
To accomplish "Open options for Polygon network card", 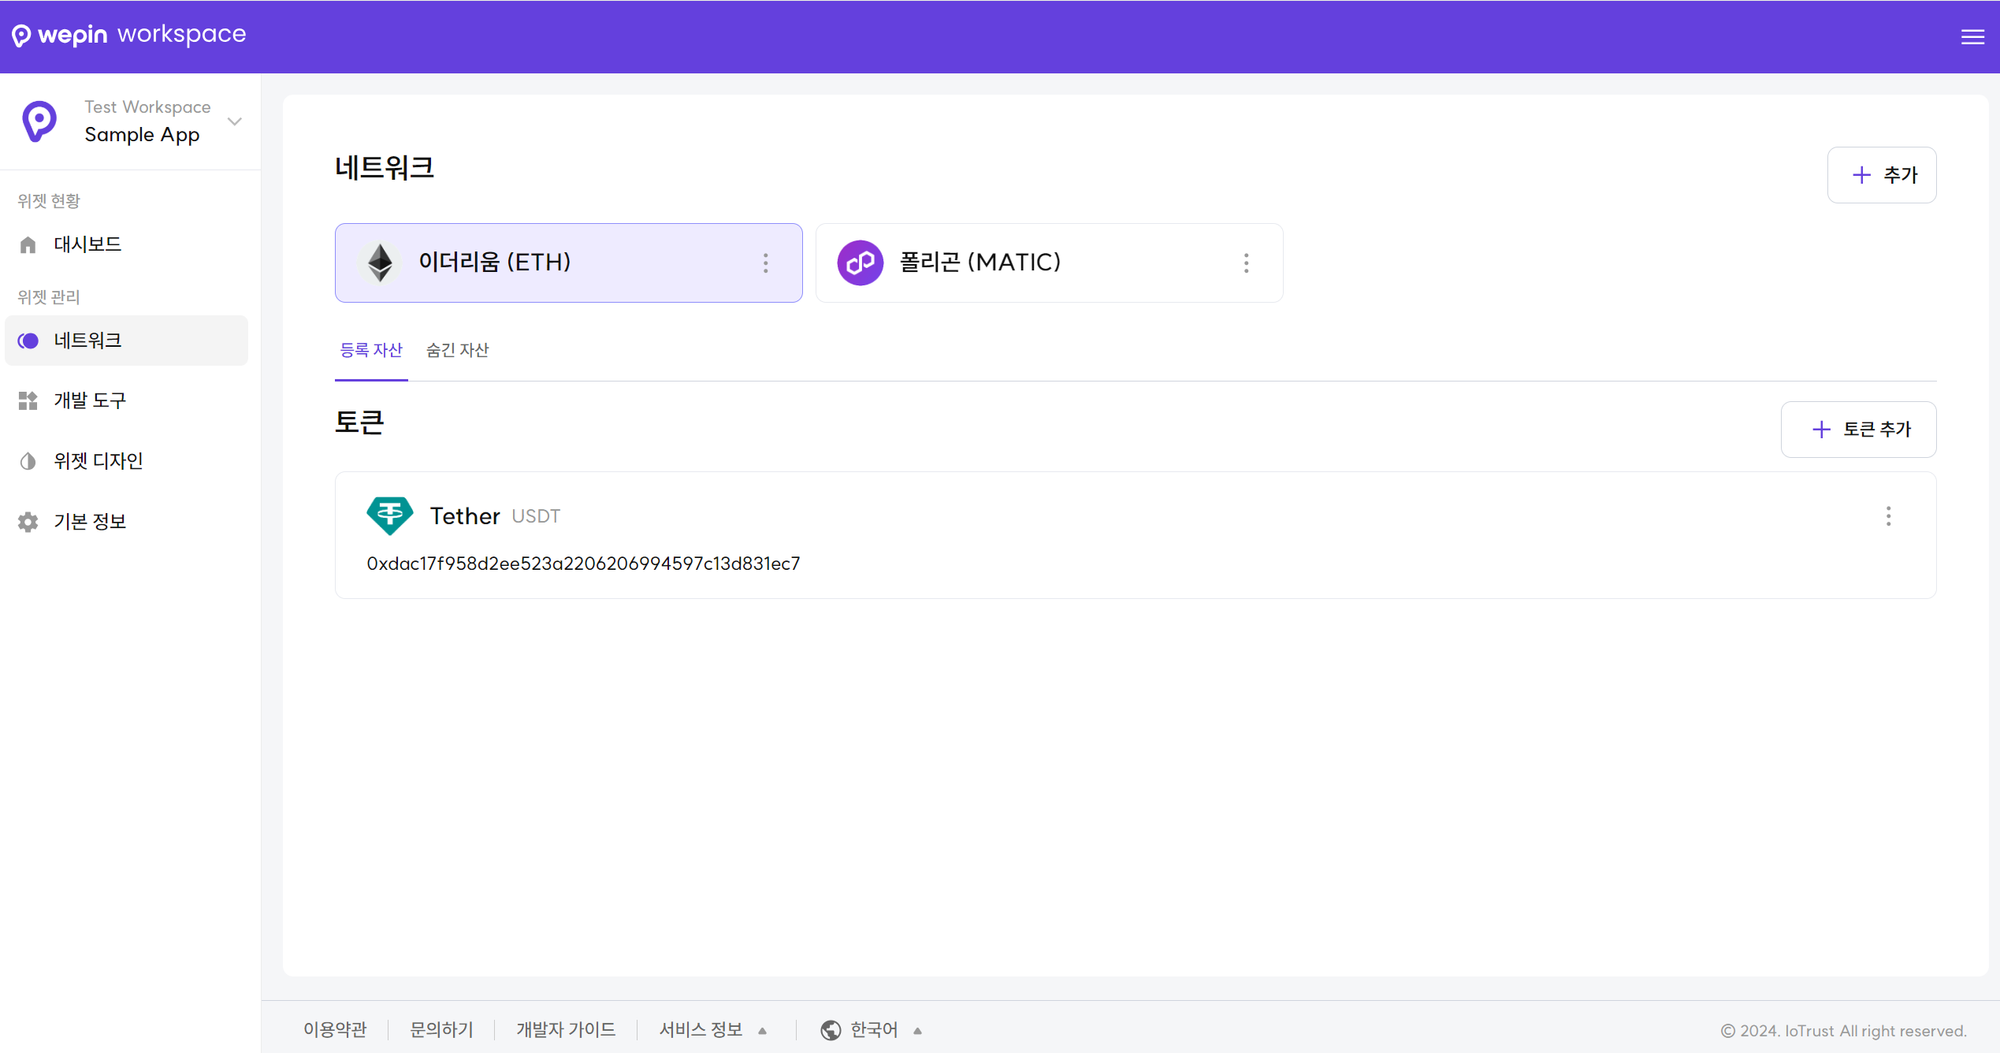I will [1246, 263].
